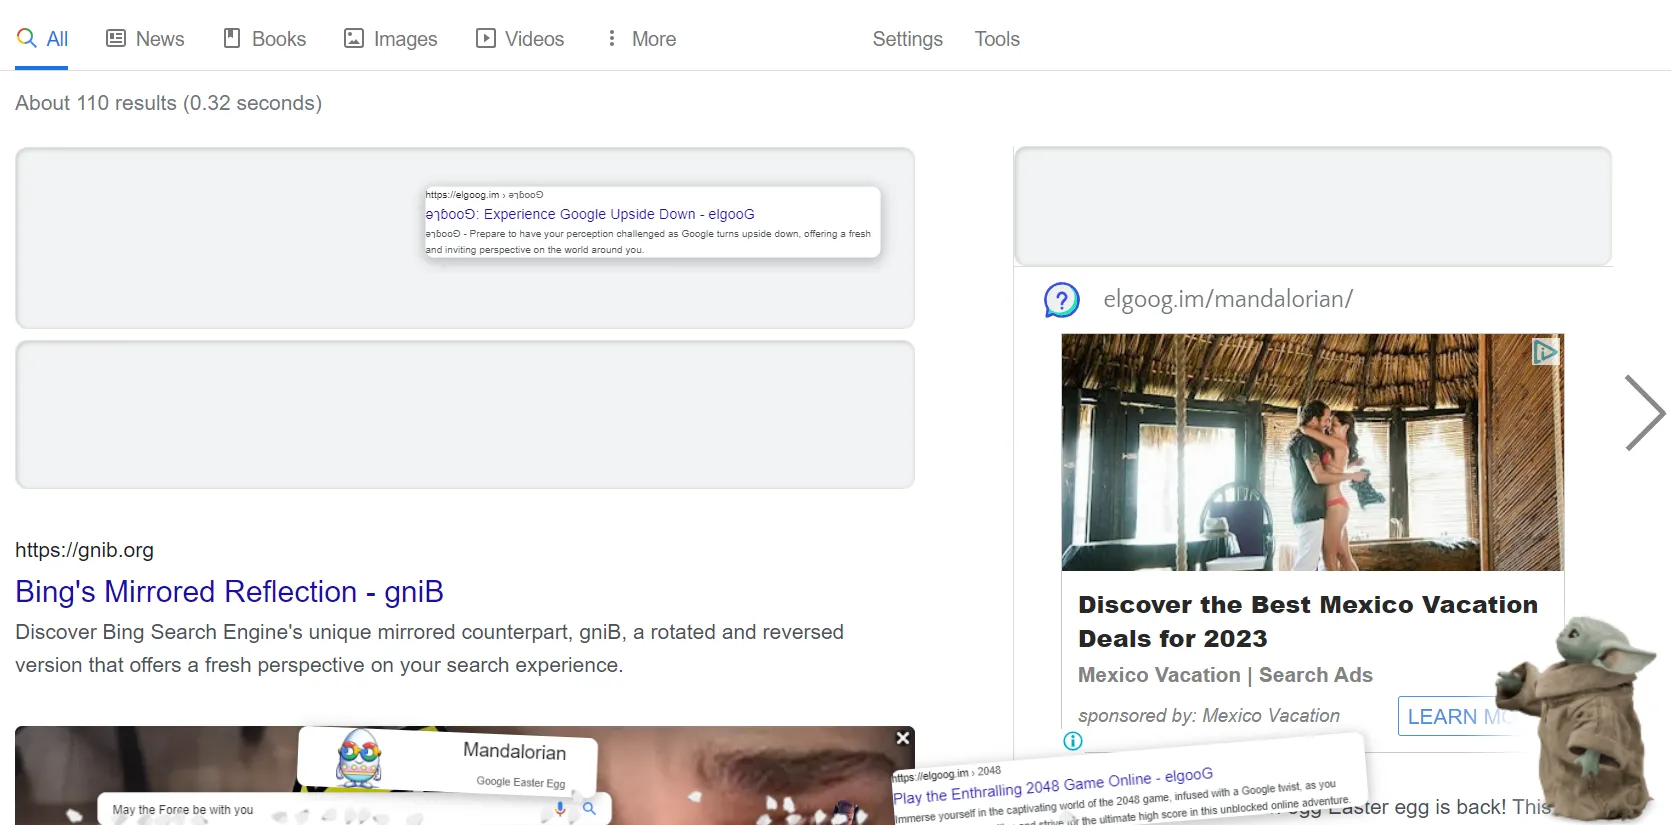This screenshot has width=1671, height=825.
Task: Close the Mandalorian video banner
Action: point(903,738)
